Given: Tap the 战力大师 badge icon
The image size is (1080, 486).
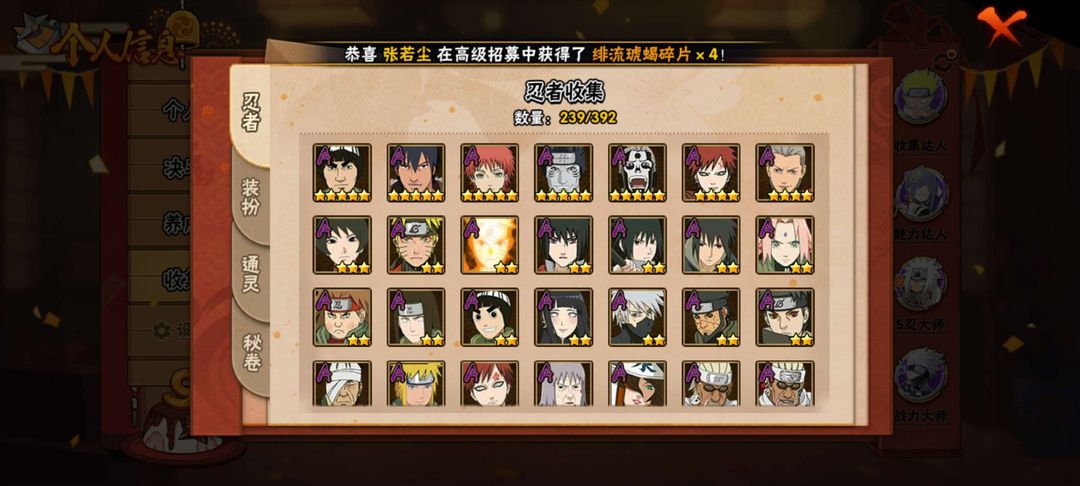Looking at the screenshot, I should point(920,375).
